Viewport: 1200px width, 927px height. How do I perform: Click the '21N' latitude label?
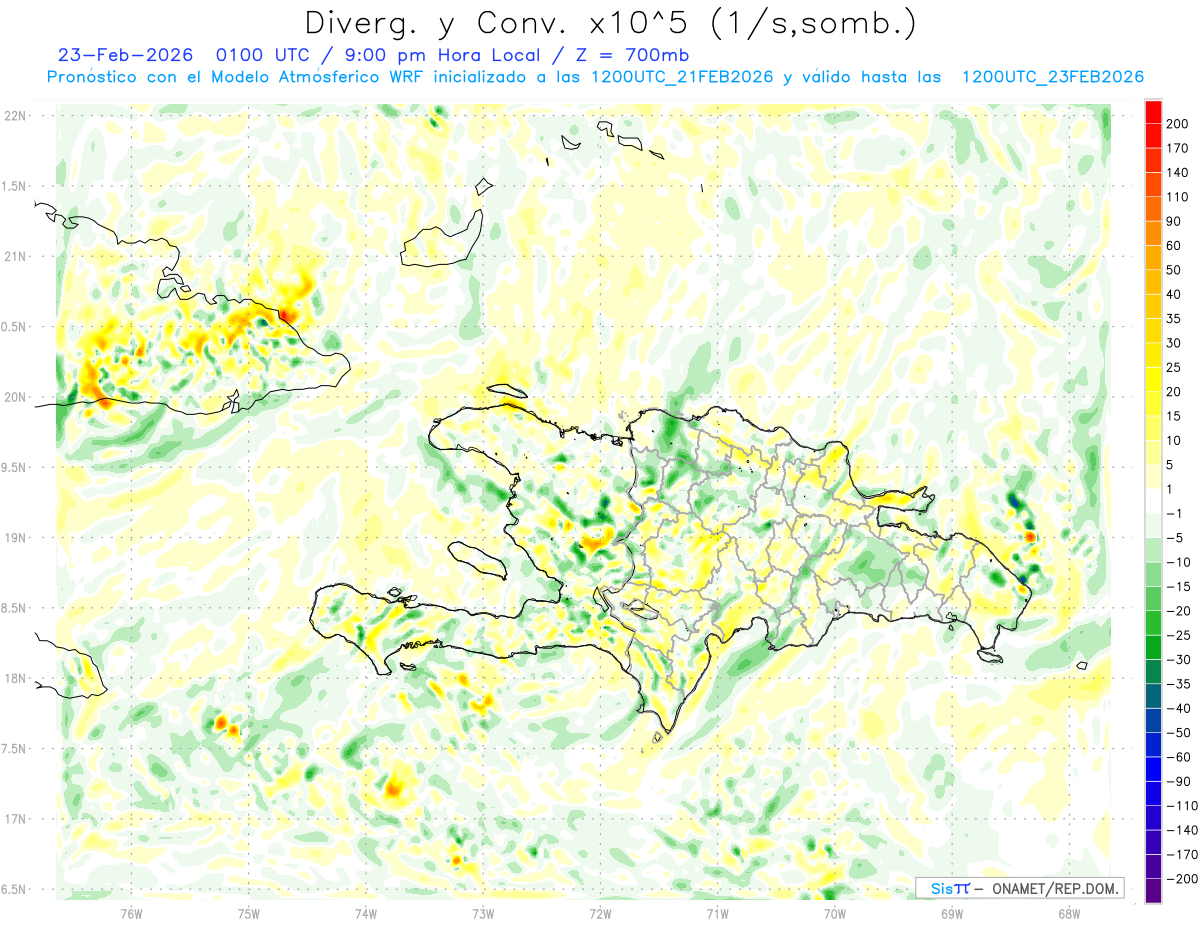14,257
